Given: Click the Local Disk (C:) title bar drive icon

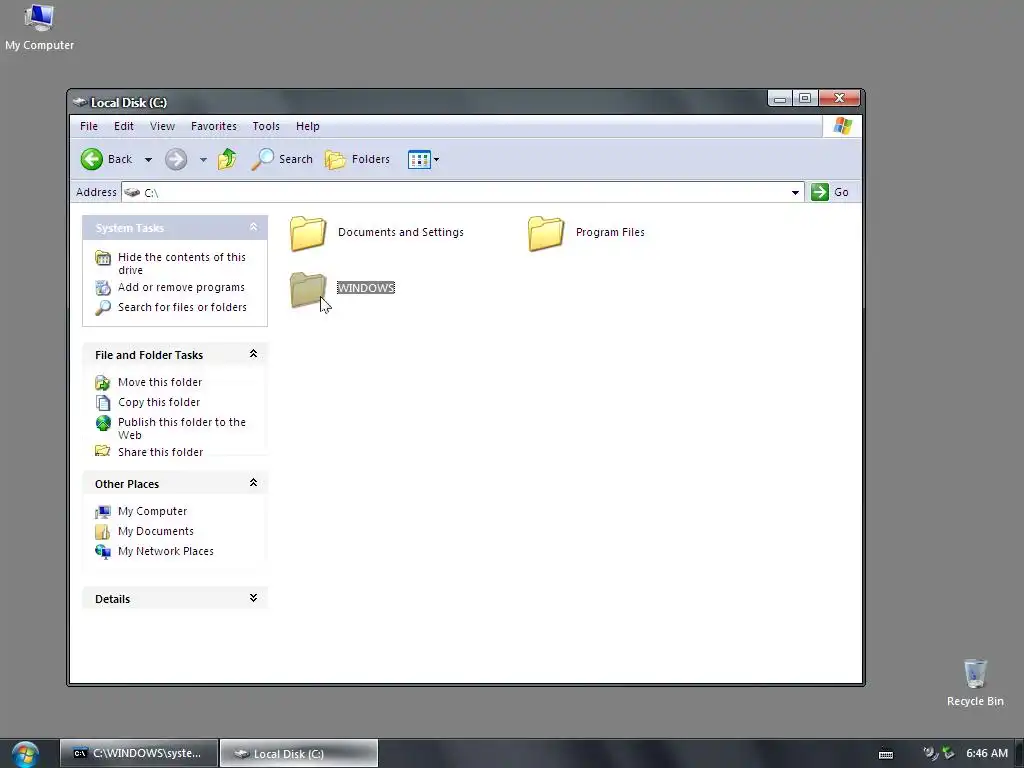Looking at the screenshot, I should pos(80,102).
